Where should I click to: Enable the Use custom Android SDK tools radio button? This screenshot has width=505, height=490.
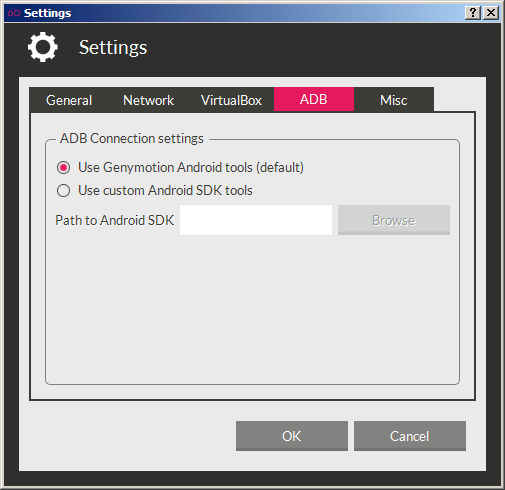pyautogui.click(x=63, y=191)
